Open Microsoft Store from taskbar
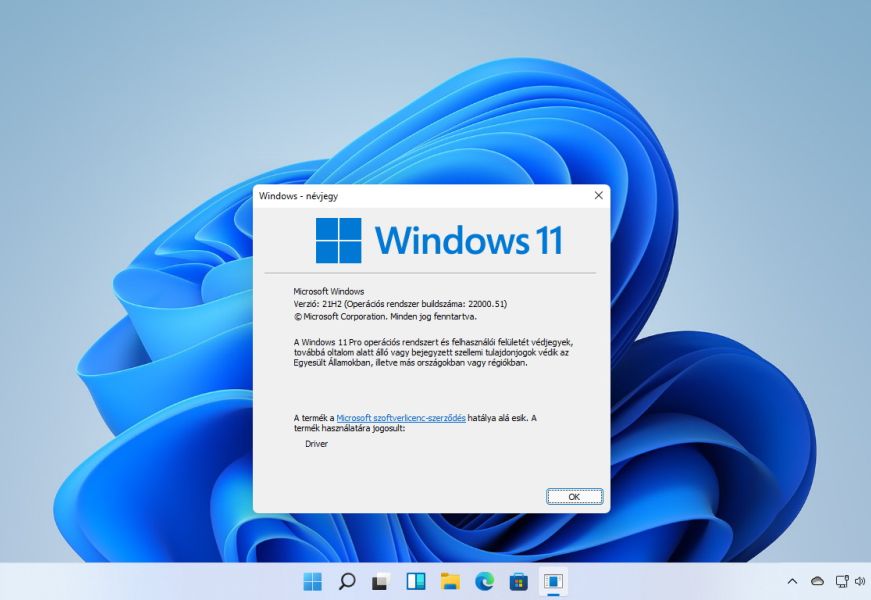The width and height of the screenshot is (871, 600). tap(519, 582)
